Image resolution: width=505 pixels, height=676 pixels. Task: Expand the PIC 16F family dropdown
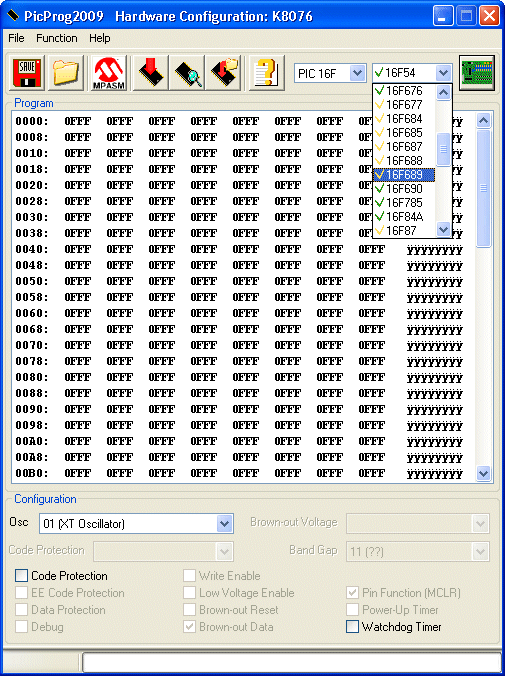pos(357,73)
